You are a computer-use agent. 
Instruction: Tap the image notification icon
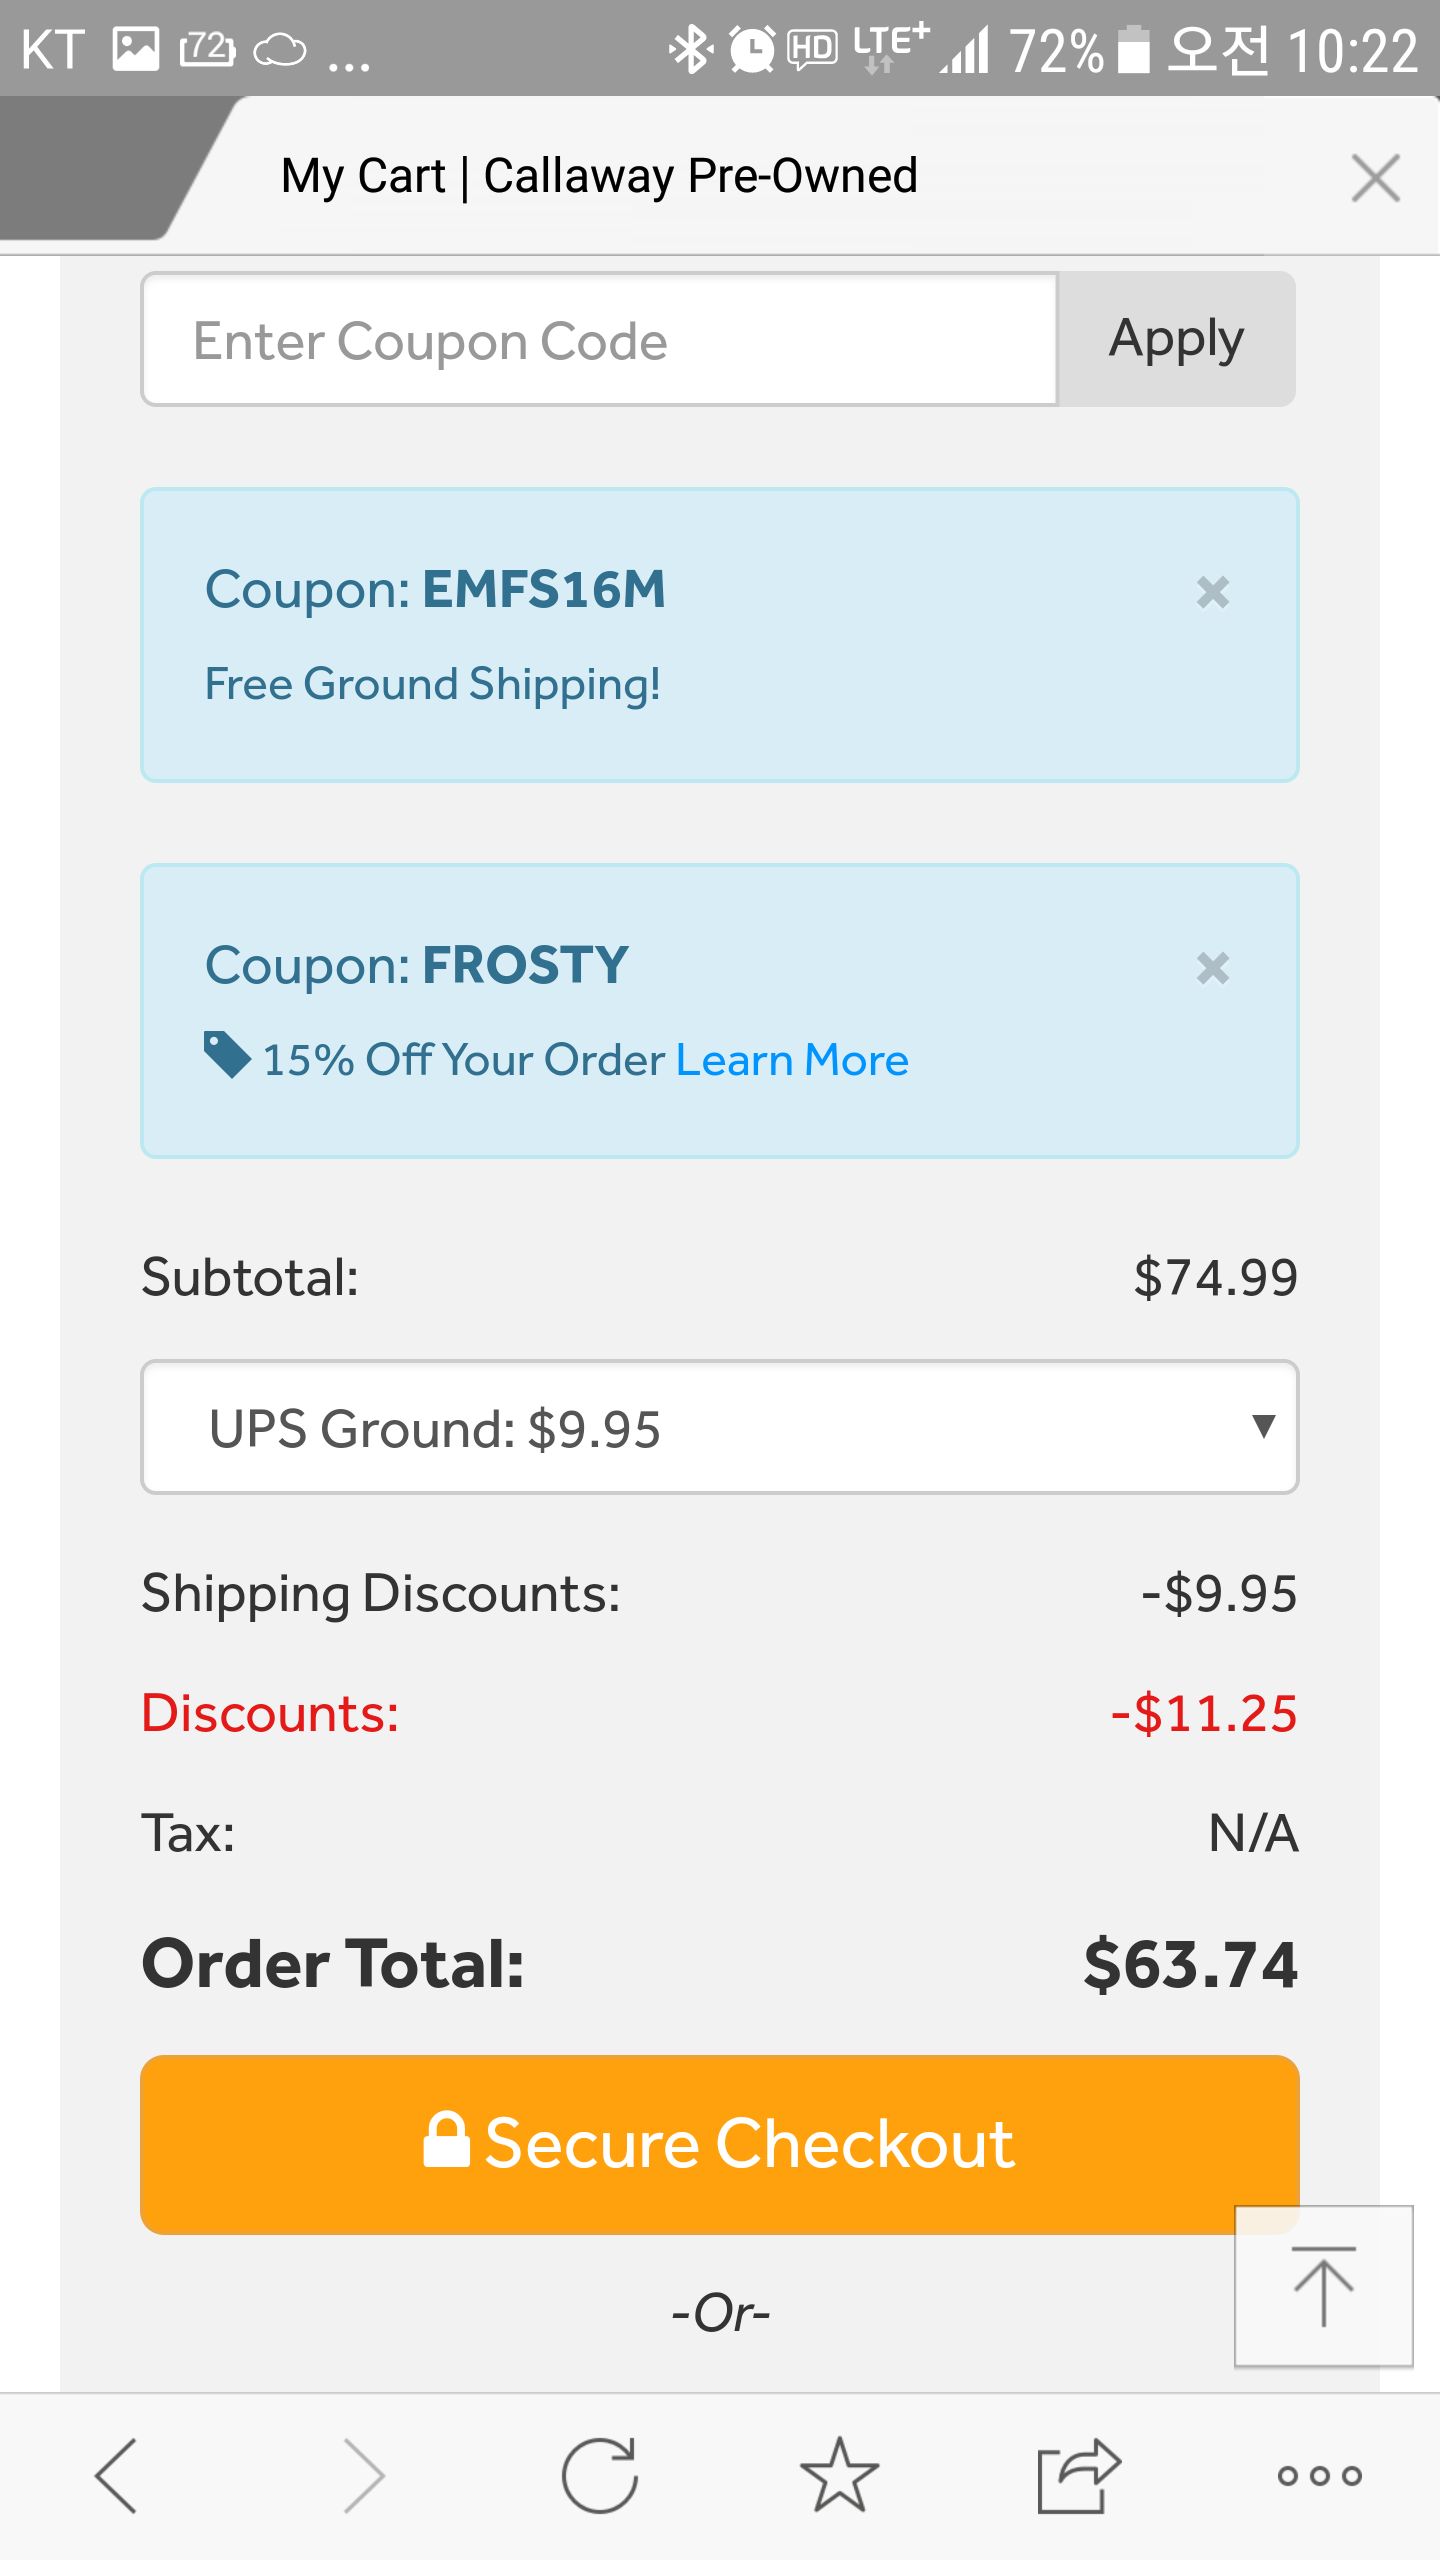[135, 49]
